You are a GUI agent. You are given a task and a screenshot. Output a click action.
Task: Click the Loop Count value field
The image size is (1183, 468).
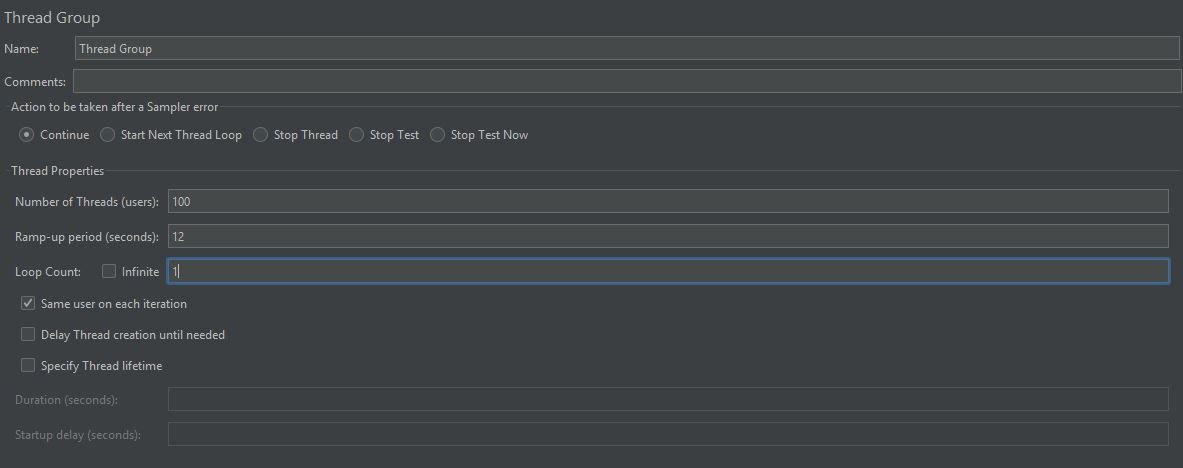point(668,272)
